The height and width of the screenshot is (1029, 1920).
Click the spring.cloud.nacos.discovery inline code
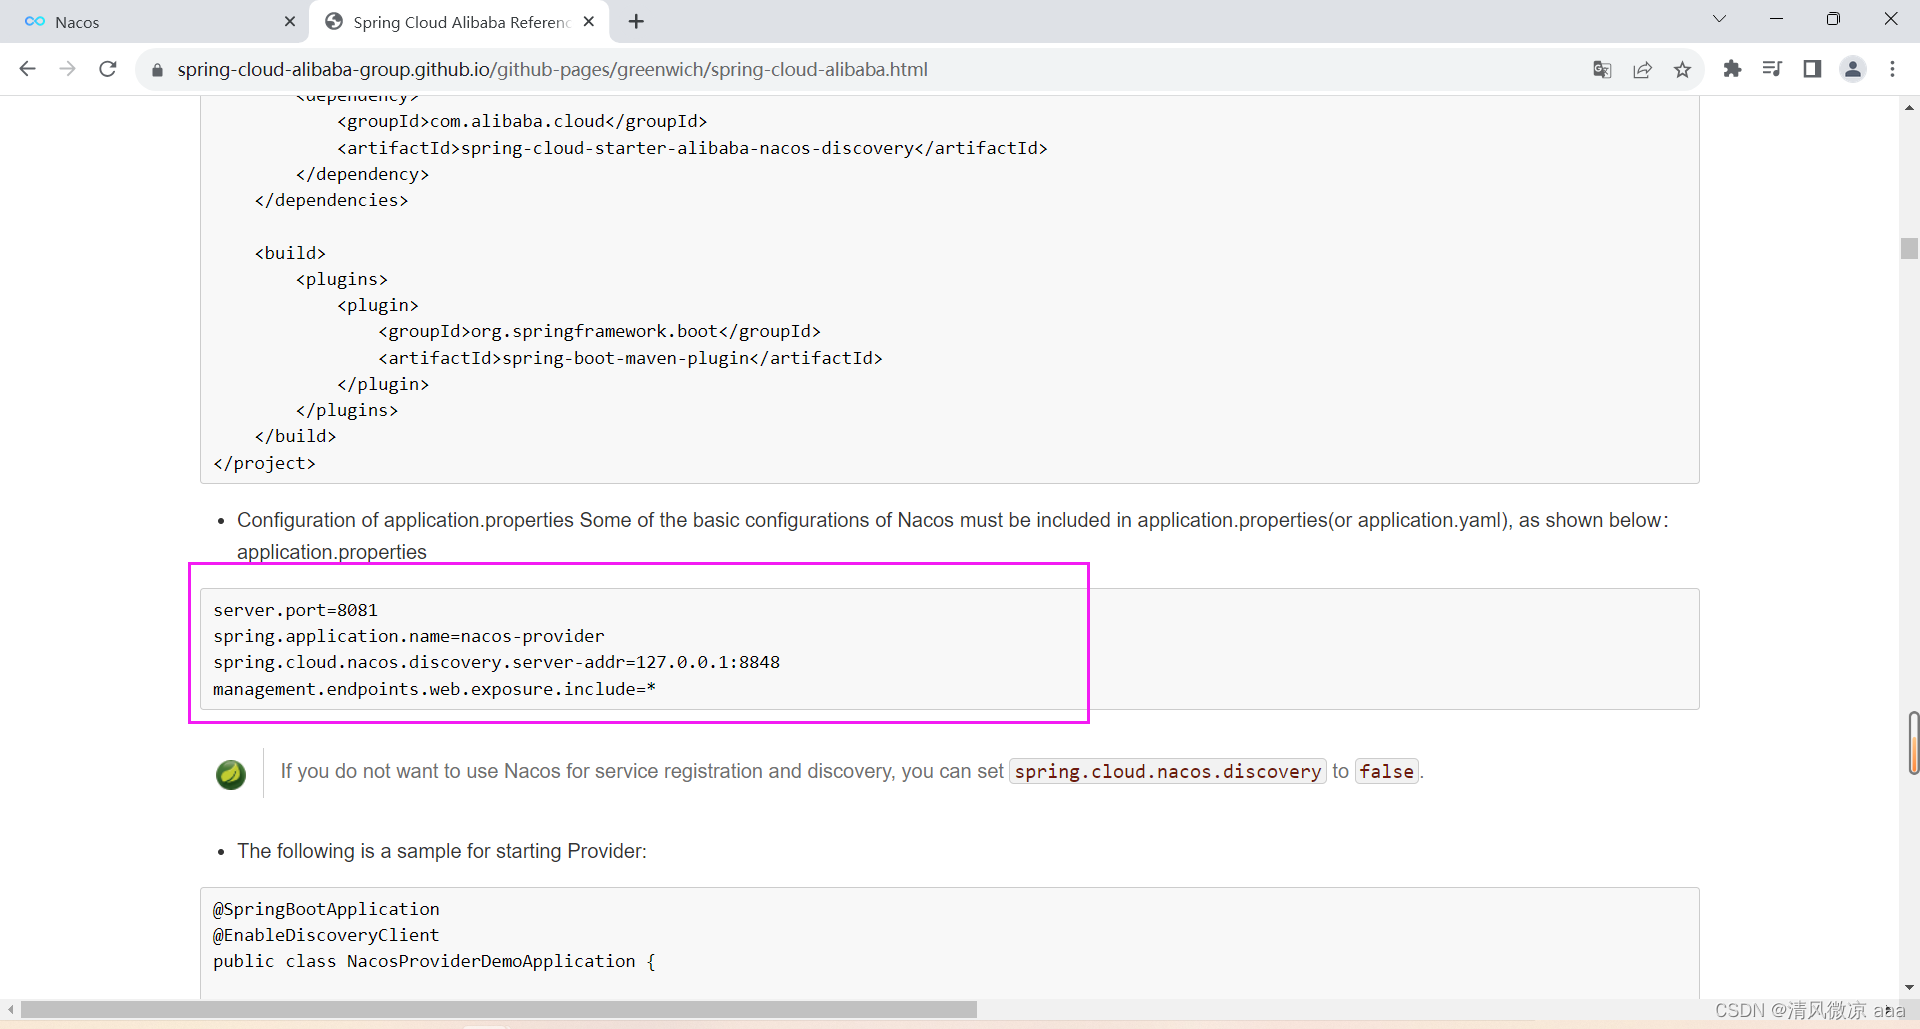click(1167, 771)
